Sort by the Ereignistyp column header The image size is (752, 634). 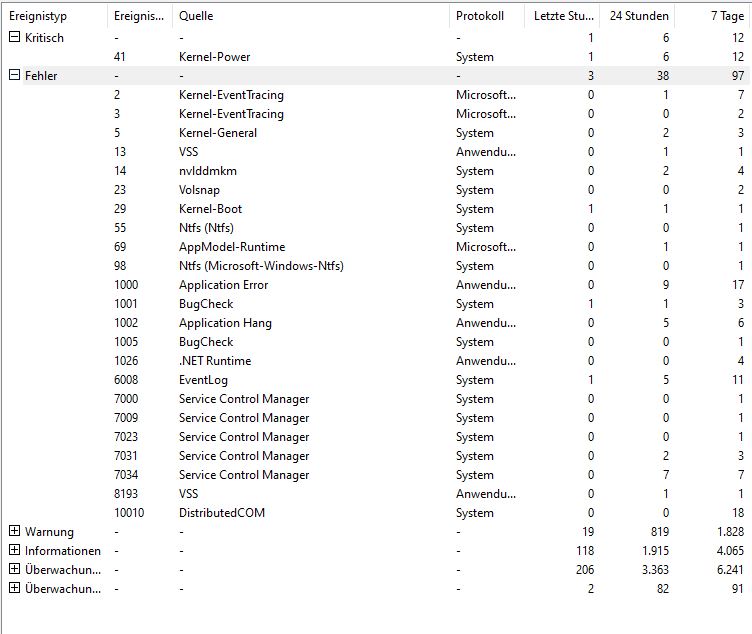(x=55, y=16)
